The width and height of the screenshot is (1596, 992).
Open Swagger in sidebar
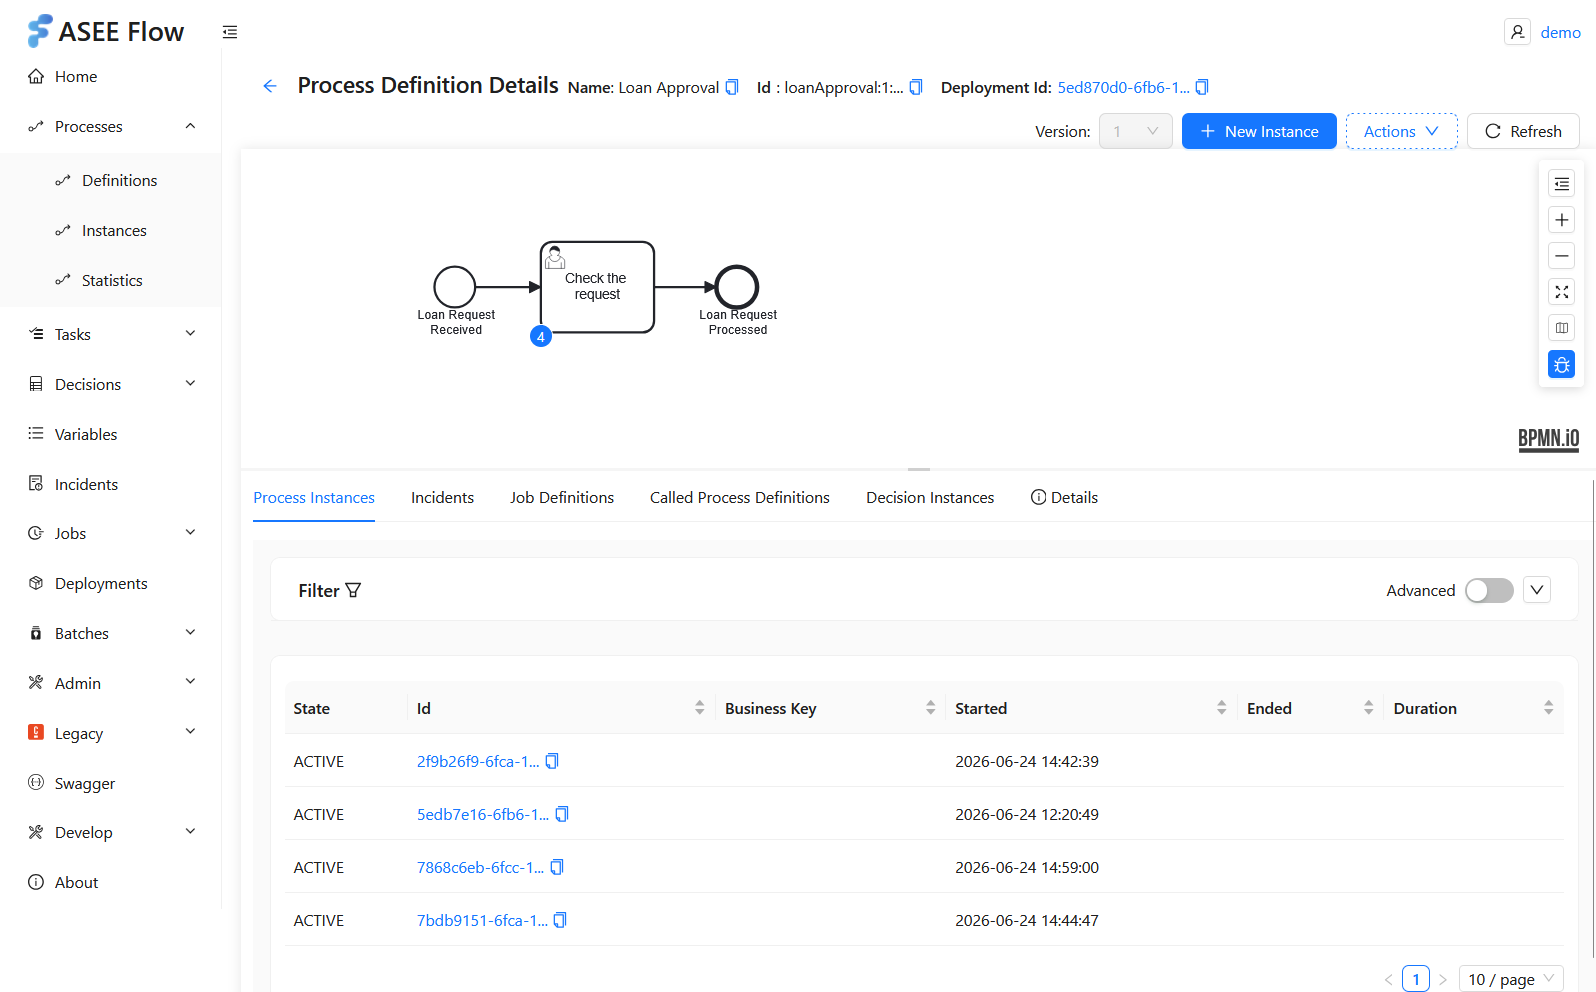85,783
